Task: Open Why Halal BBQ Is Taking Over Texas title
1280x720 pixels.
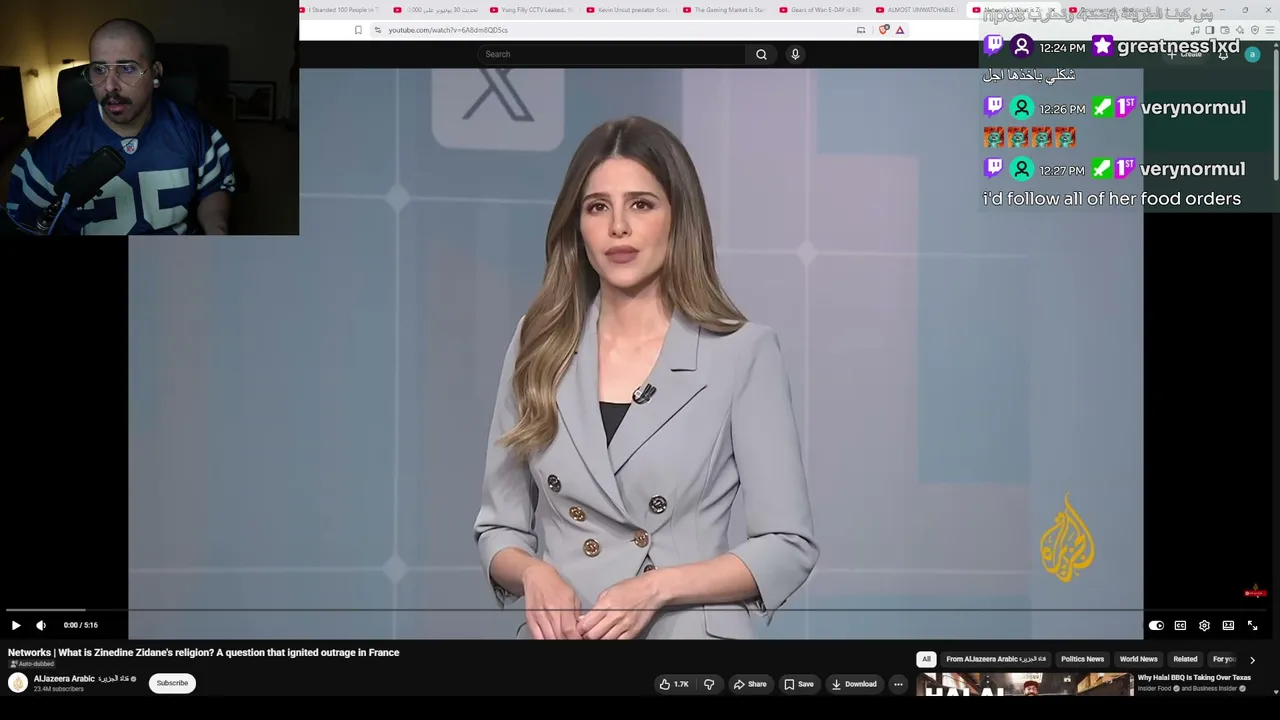Action: tap(1194, 678)
